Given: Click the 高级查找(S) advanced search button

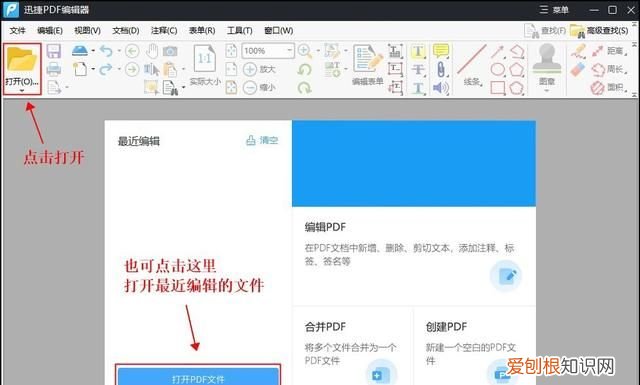Looking at the screenshot, I should pyautogui.click(x=599, y=31).
